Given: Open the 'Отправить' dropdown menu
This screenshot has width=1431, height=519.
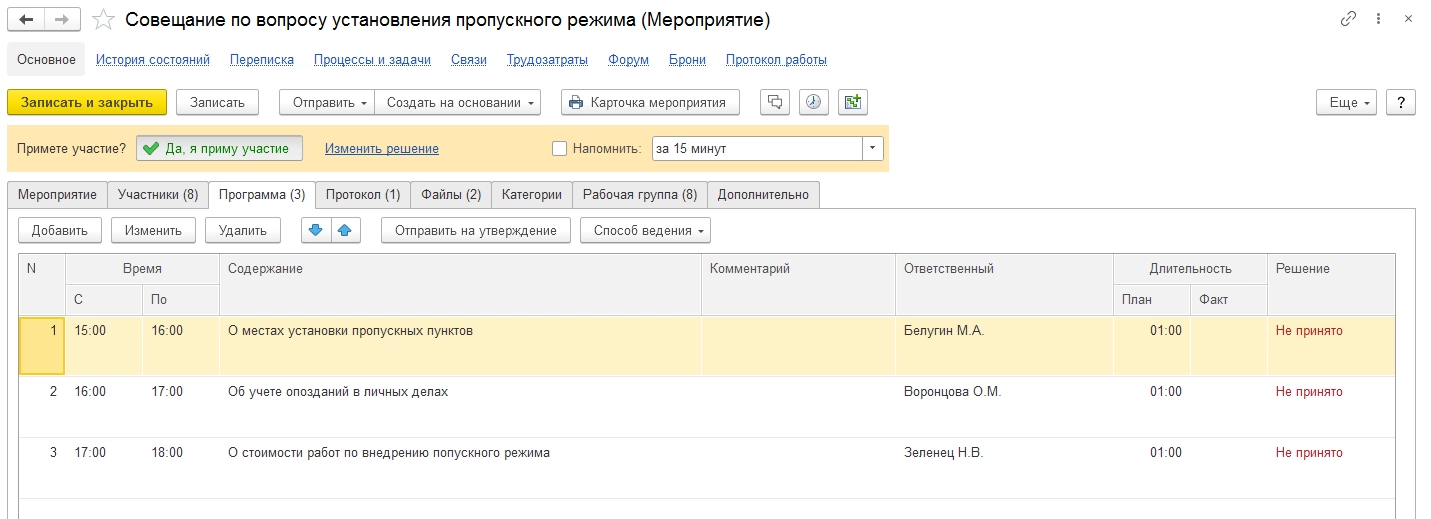Looking at the screenshot, I should [327, 102].
